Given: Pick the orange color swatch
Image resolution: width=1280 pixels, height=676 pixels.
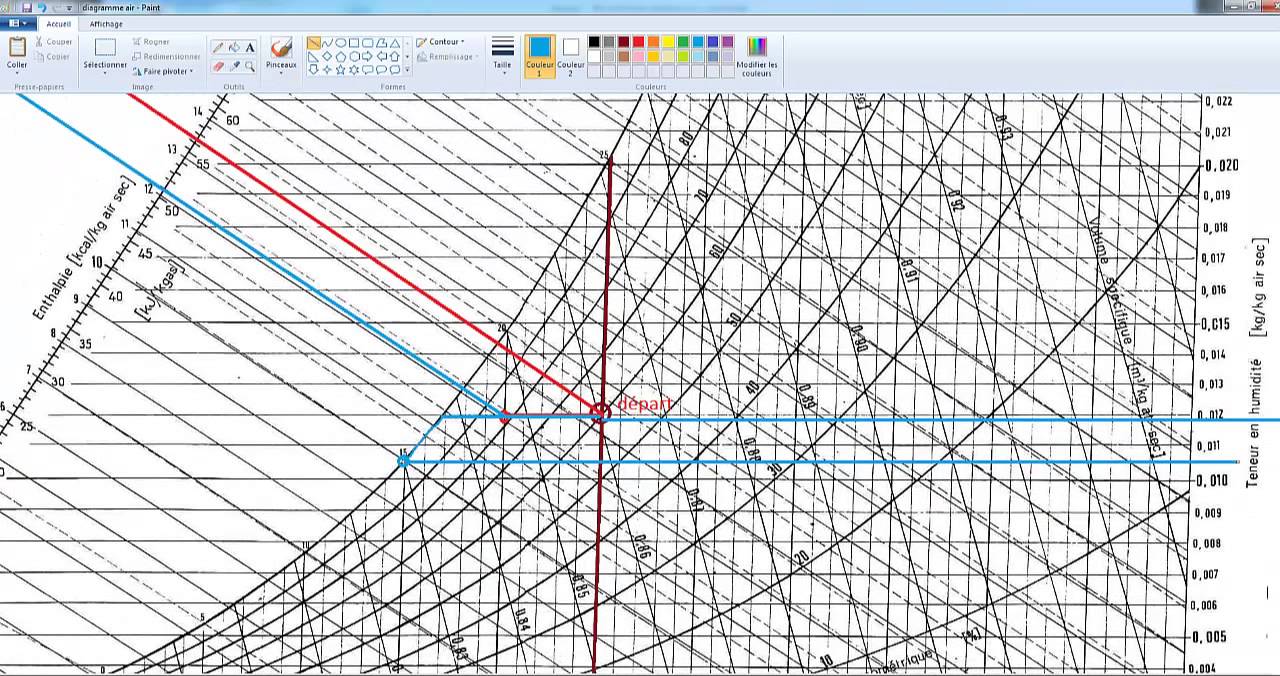Looking at the screenshot, I should tap(653, 42).
